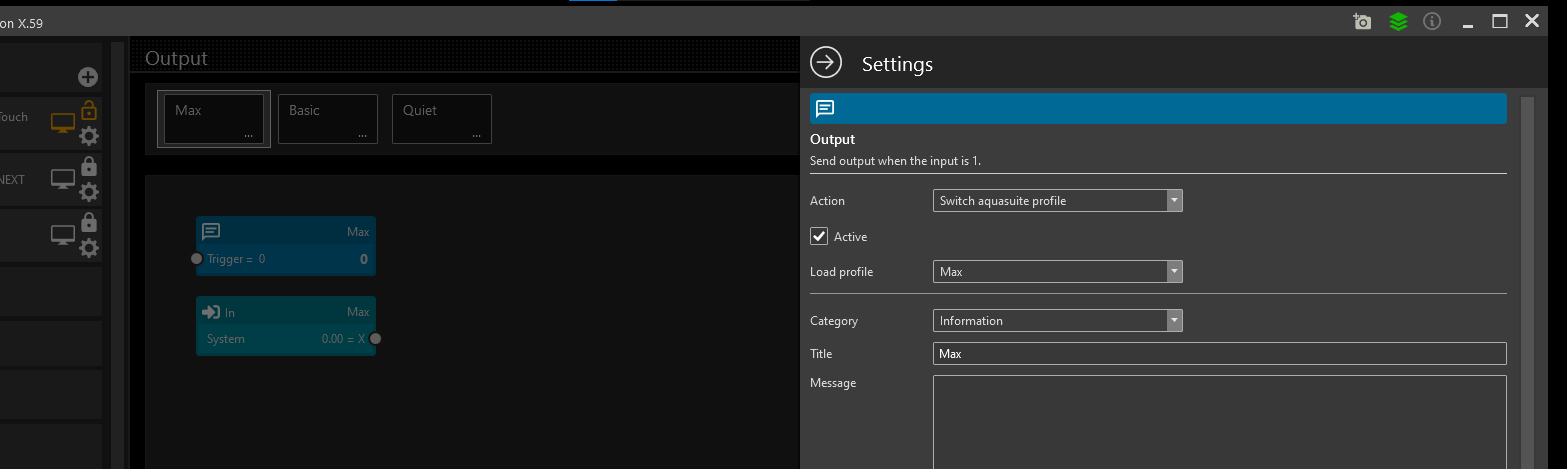The image size is (1567, 469).
Task: Uncheck the Active checkbox
Action: click(820, 237)
